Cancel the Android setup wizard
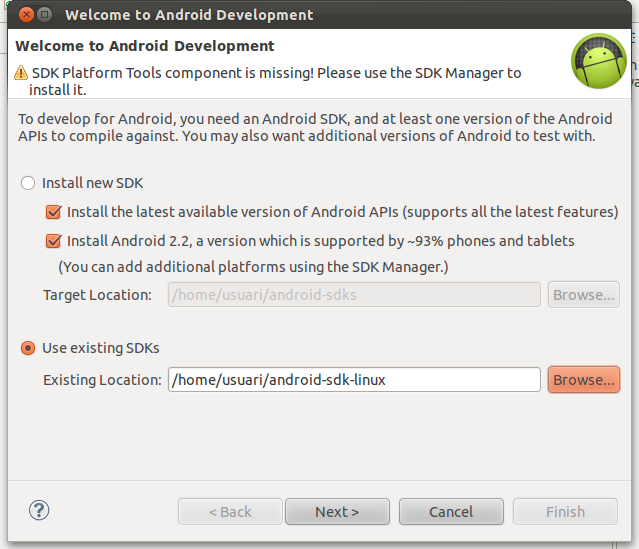Screen dimensions: 639x549 (x=451, y=512)
